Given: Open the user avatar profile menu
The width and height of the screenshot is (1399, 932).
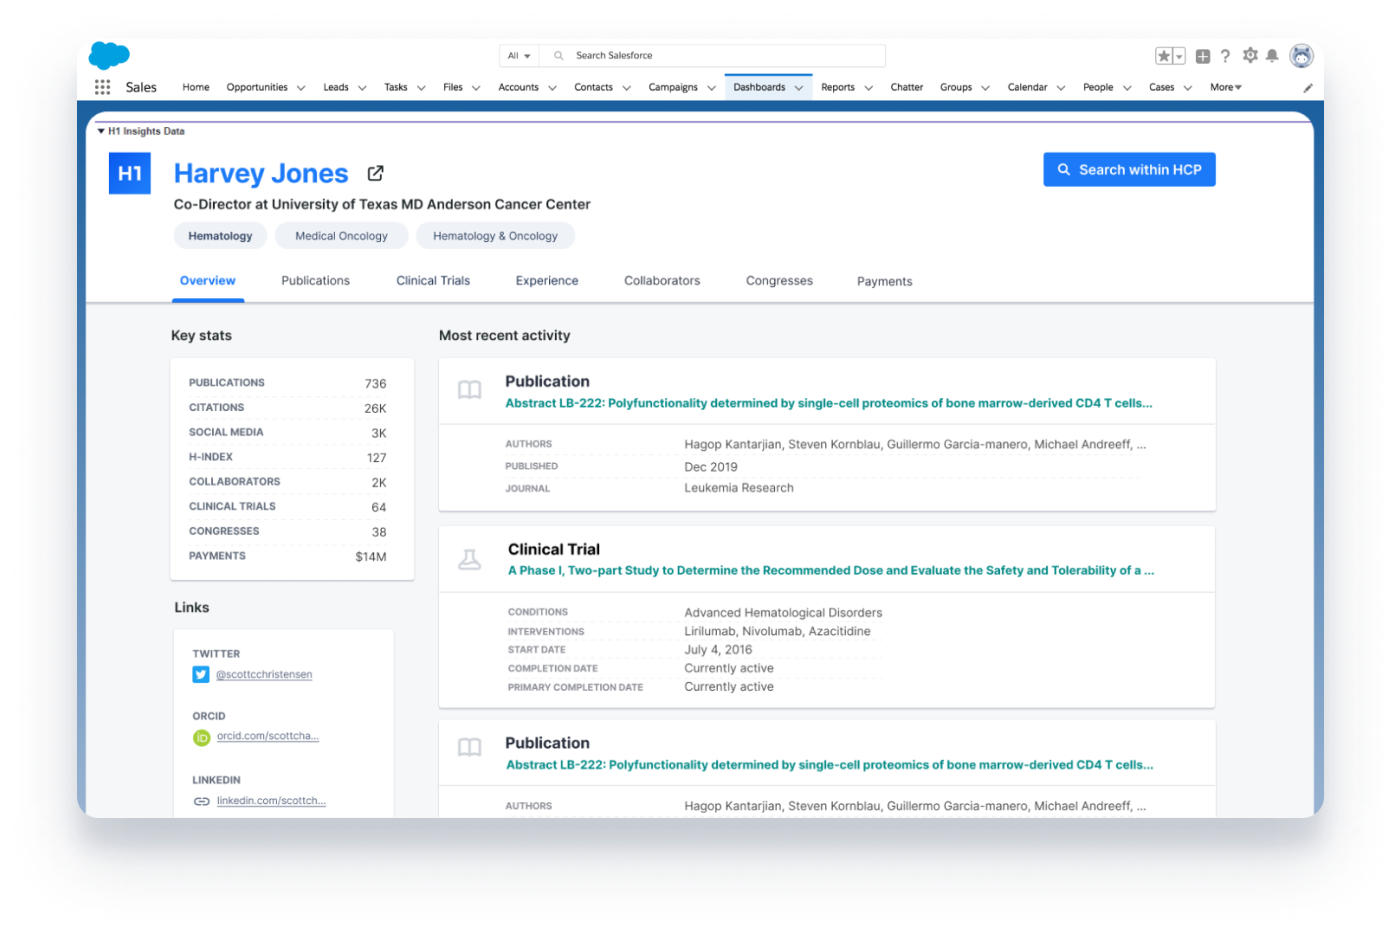Looking at the screenshot, I should tap(1301, 56).
